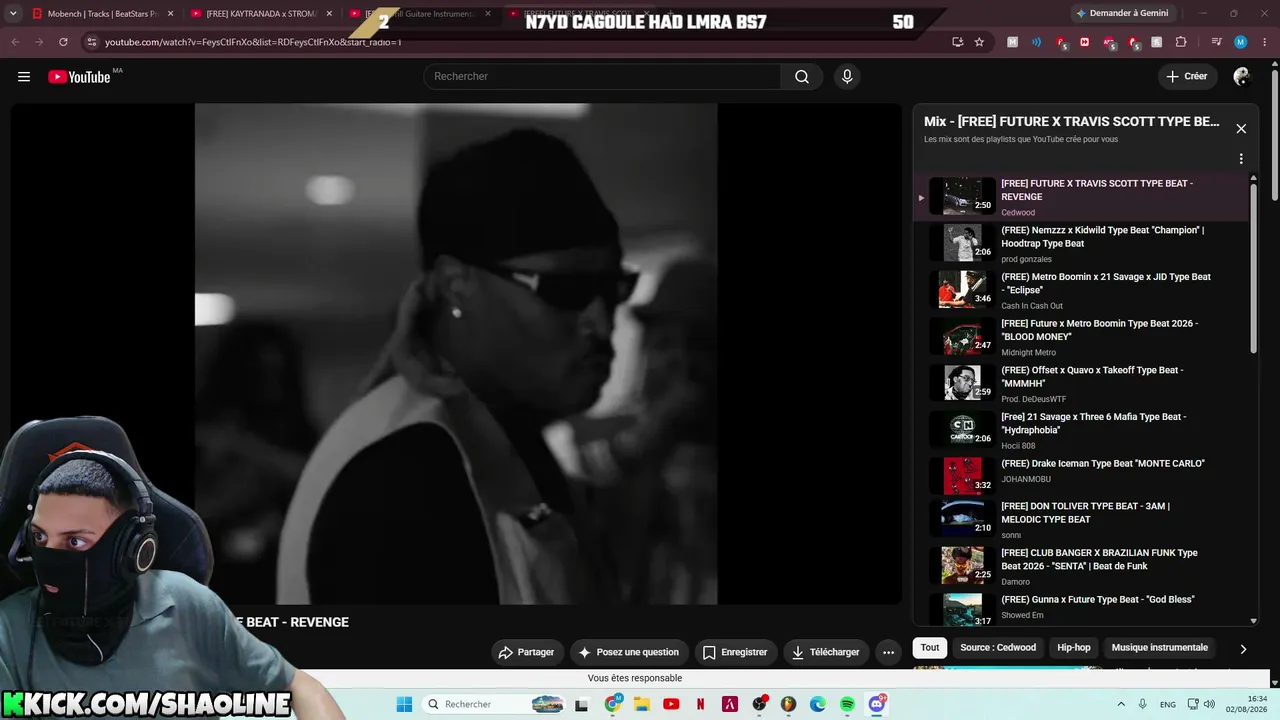Viewport: 1280px width, 720px height.
Task: Click the 'Posez une question' button
Action: pos(629,652)
